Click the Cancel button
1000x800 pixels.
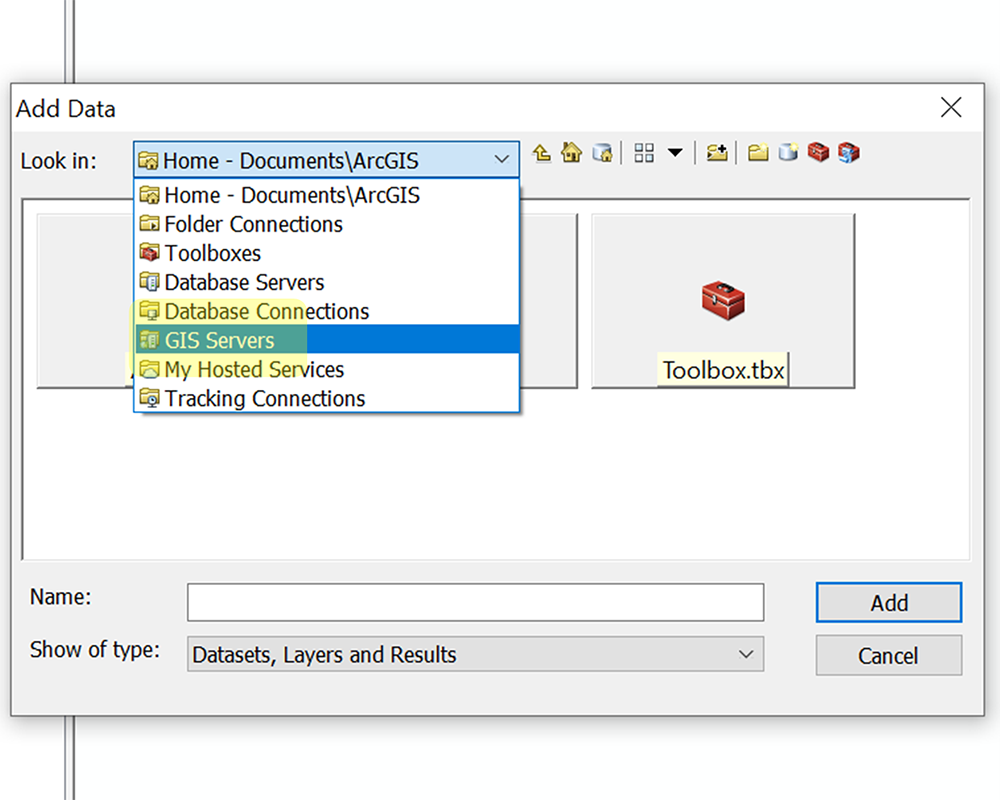coord(888,655)
